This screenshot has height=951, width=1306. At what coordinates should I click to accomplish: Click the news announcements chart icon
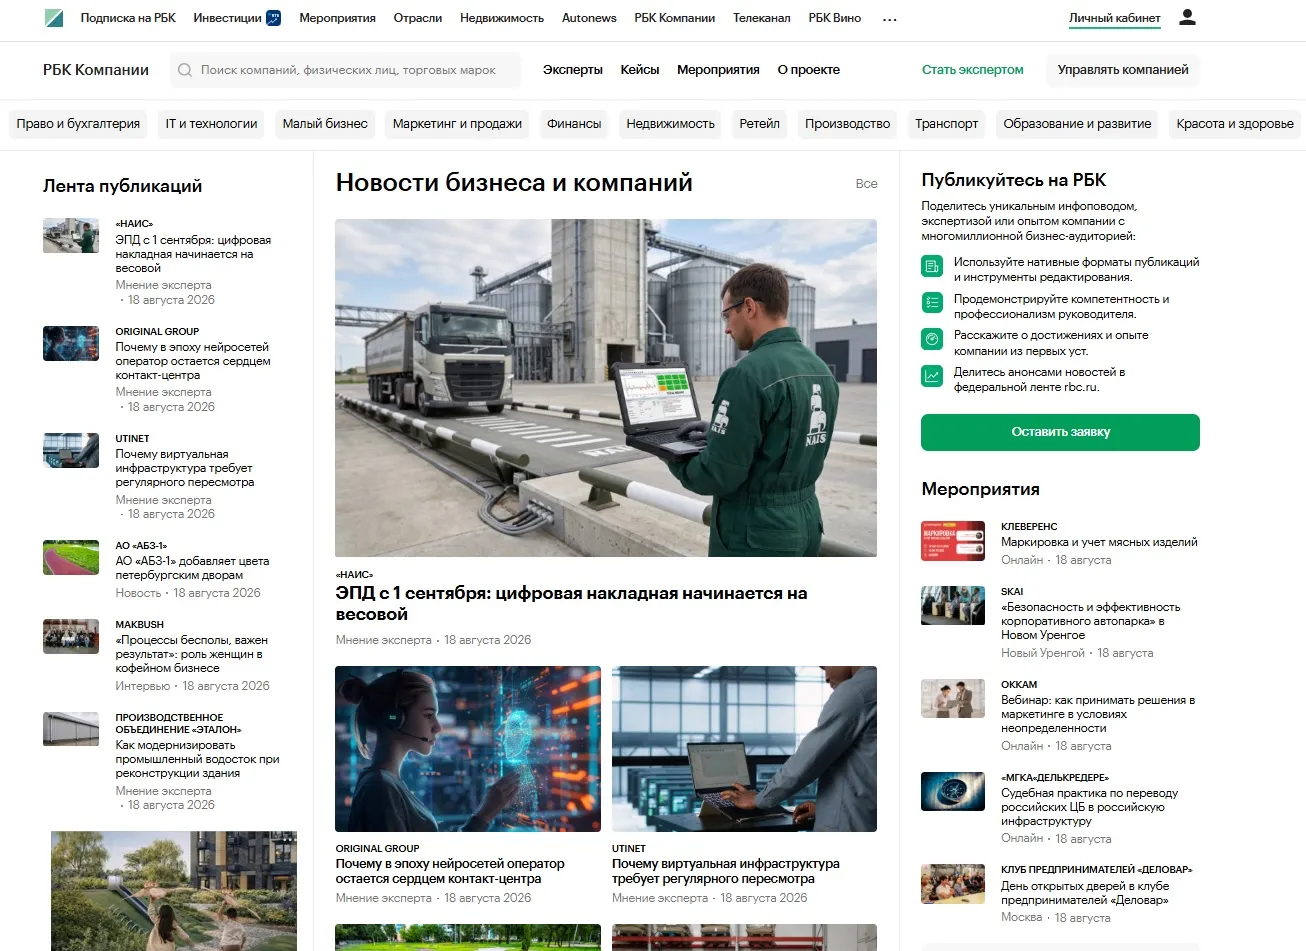932,376
